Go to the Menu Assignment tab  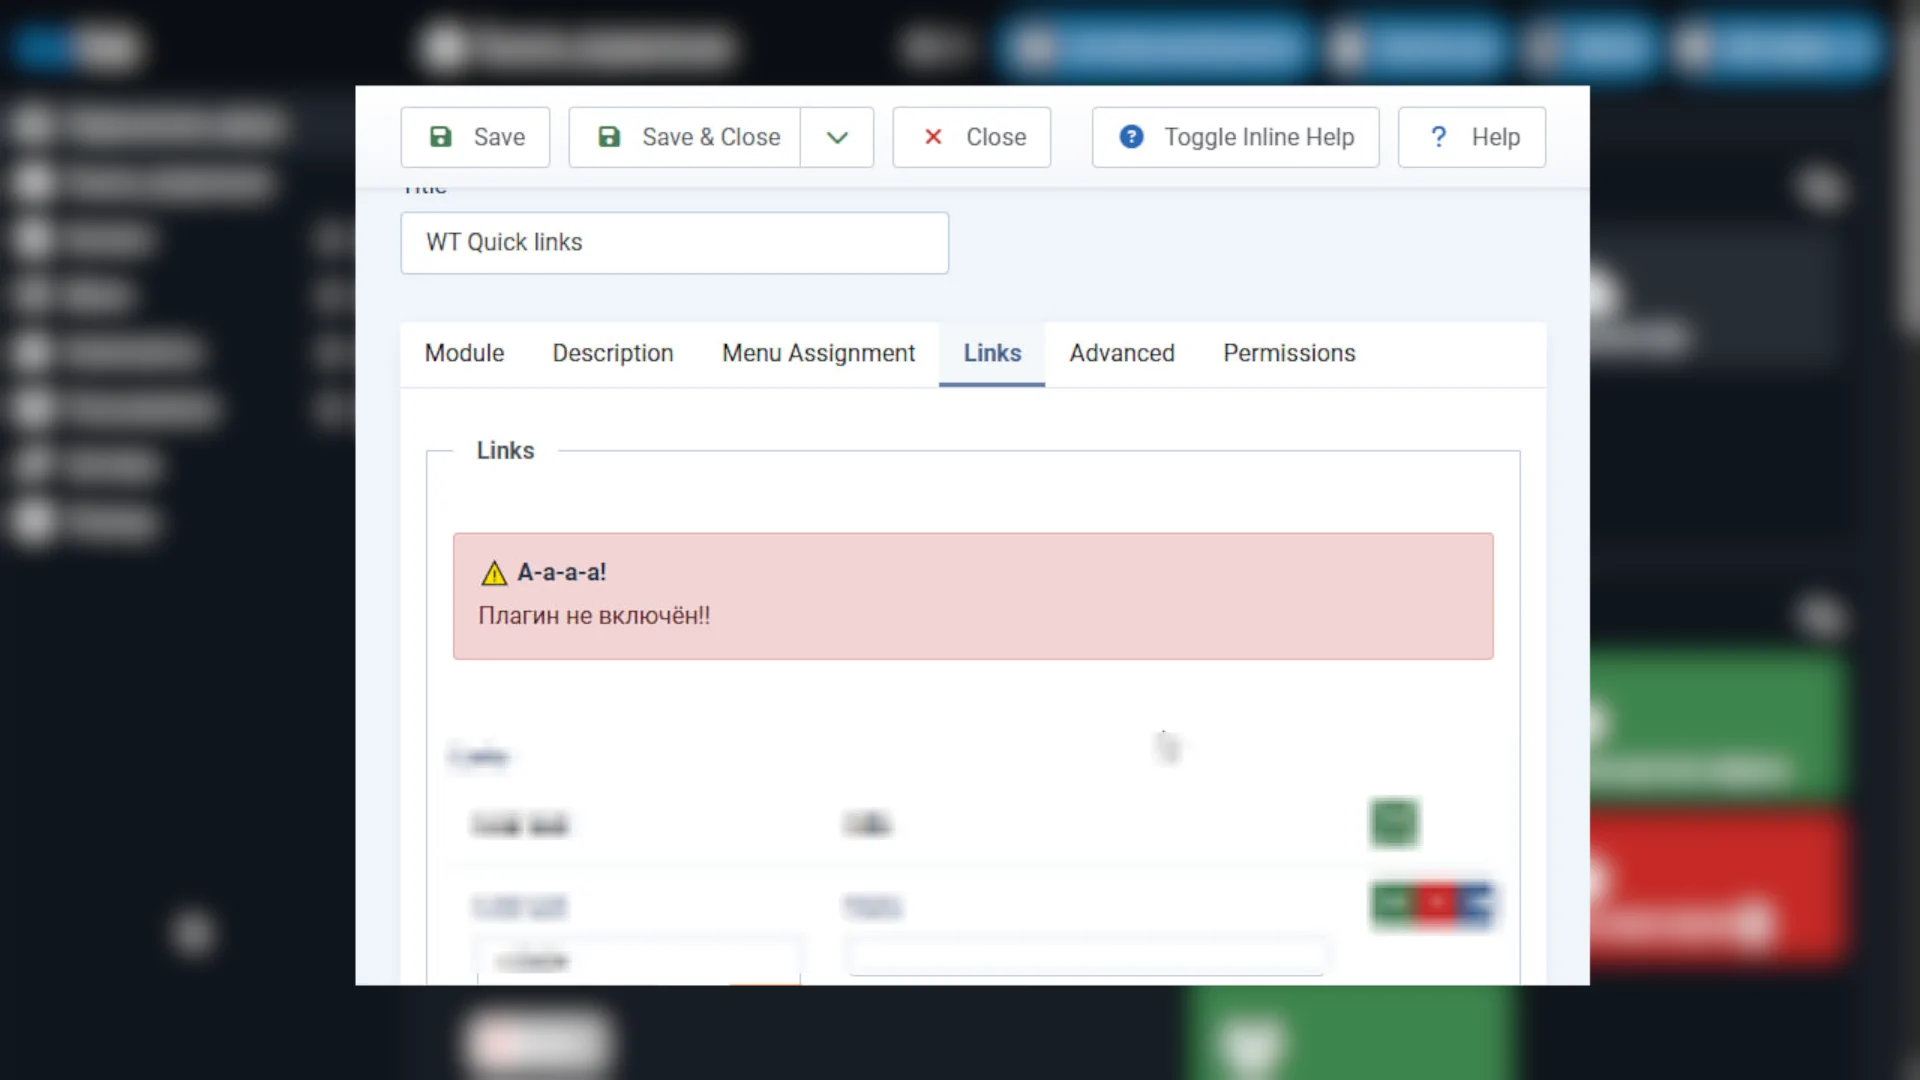point(818,353)
